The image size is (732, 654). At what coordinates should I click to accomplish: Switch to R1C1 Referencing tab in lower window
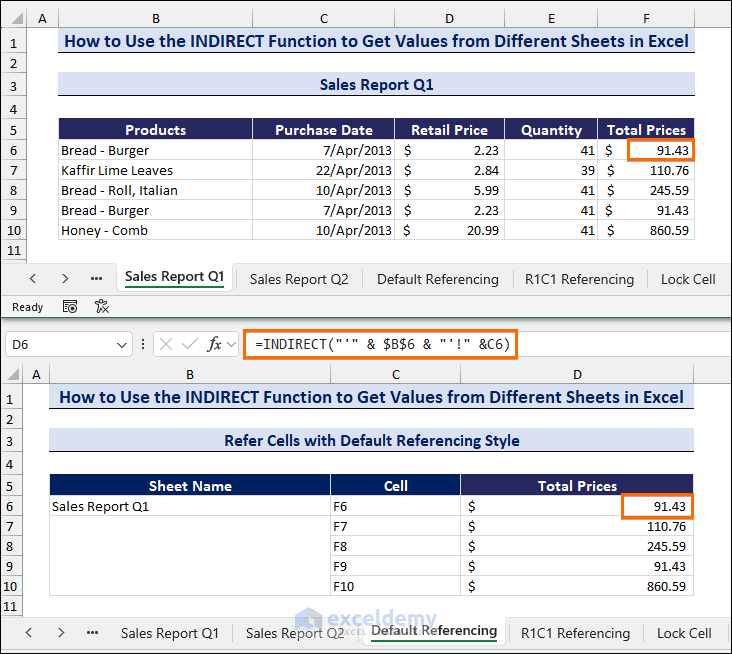[x=575, y=633]
